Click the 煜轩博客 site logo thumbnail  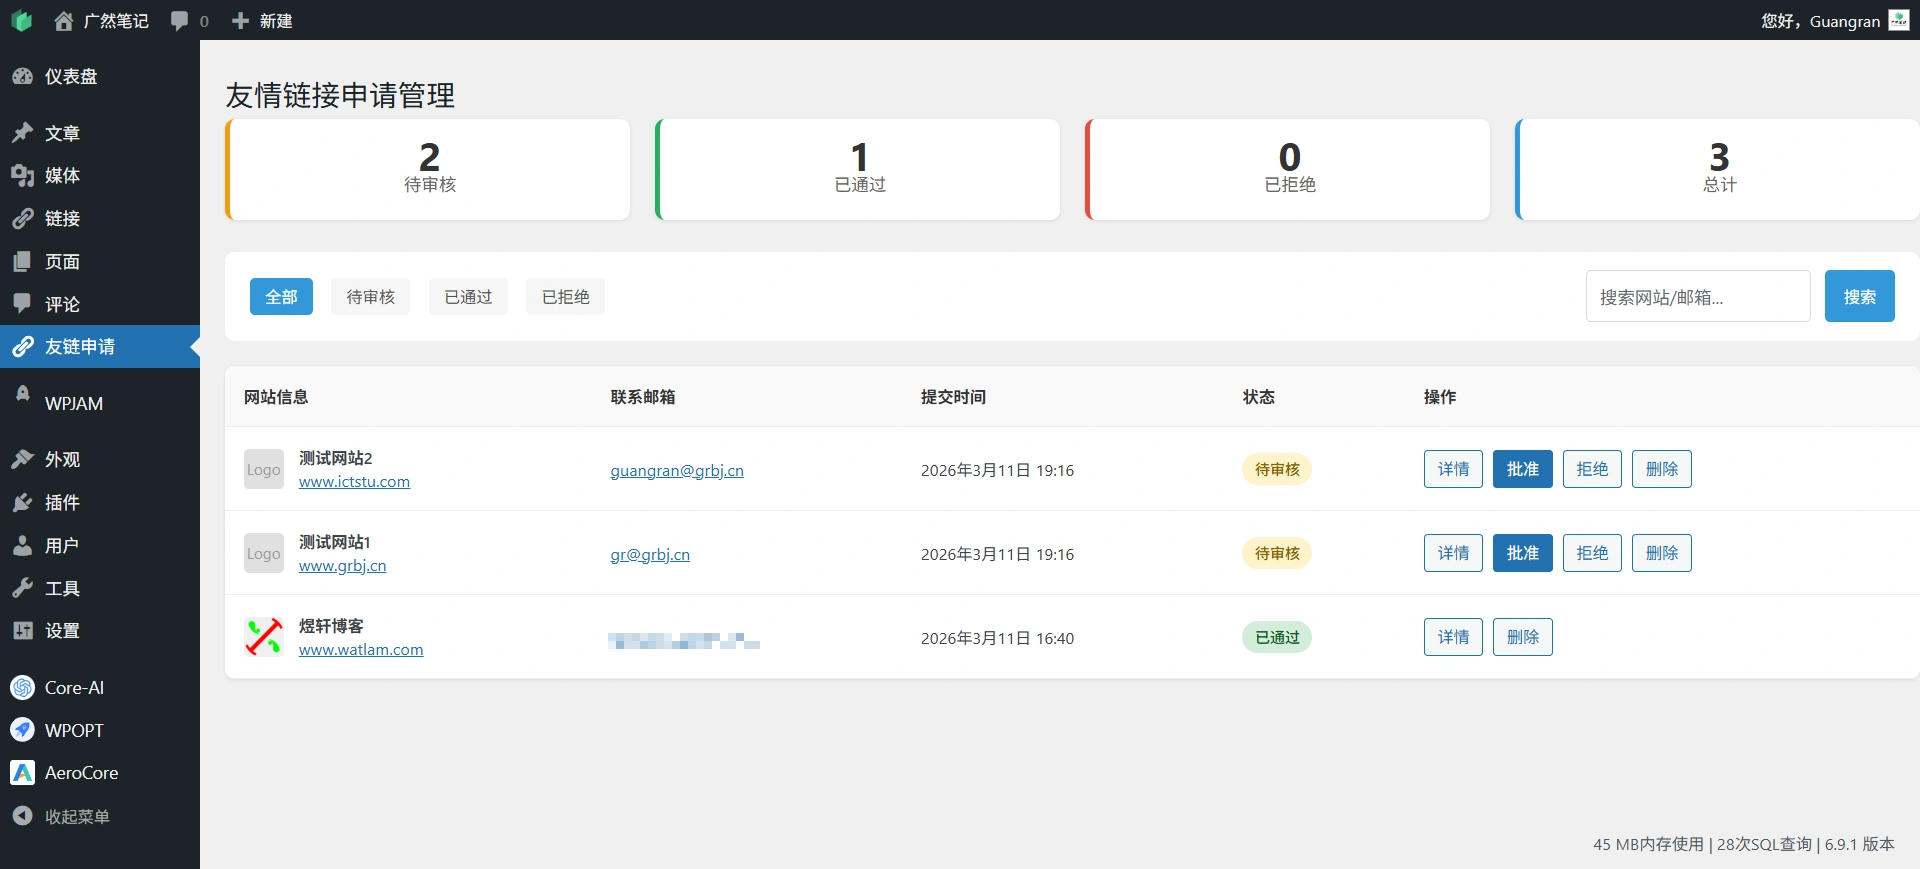pos(264,637)
